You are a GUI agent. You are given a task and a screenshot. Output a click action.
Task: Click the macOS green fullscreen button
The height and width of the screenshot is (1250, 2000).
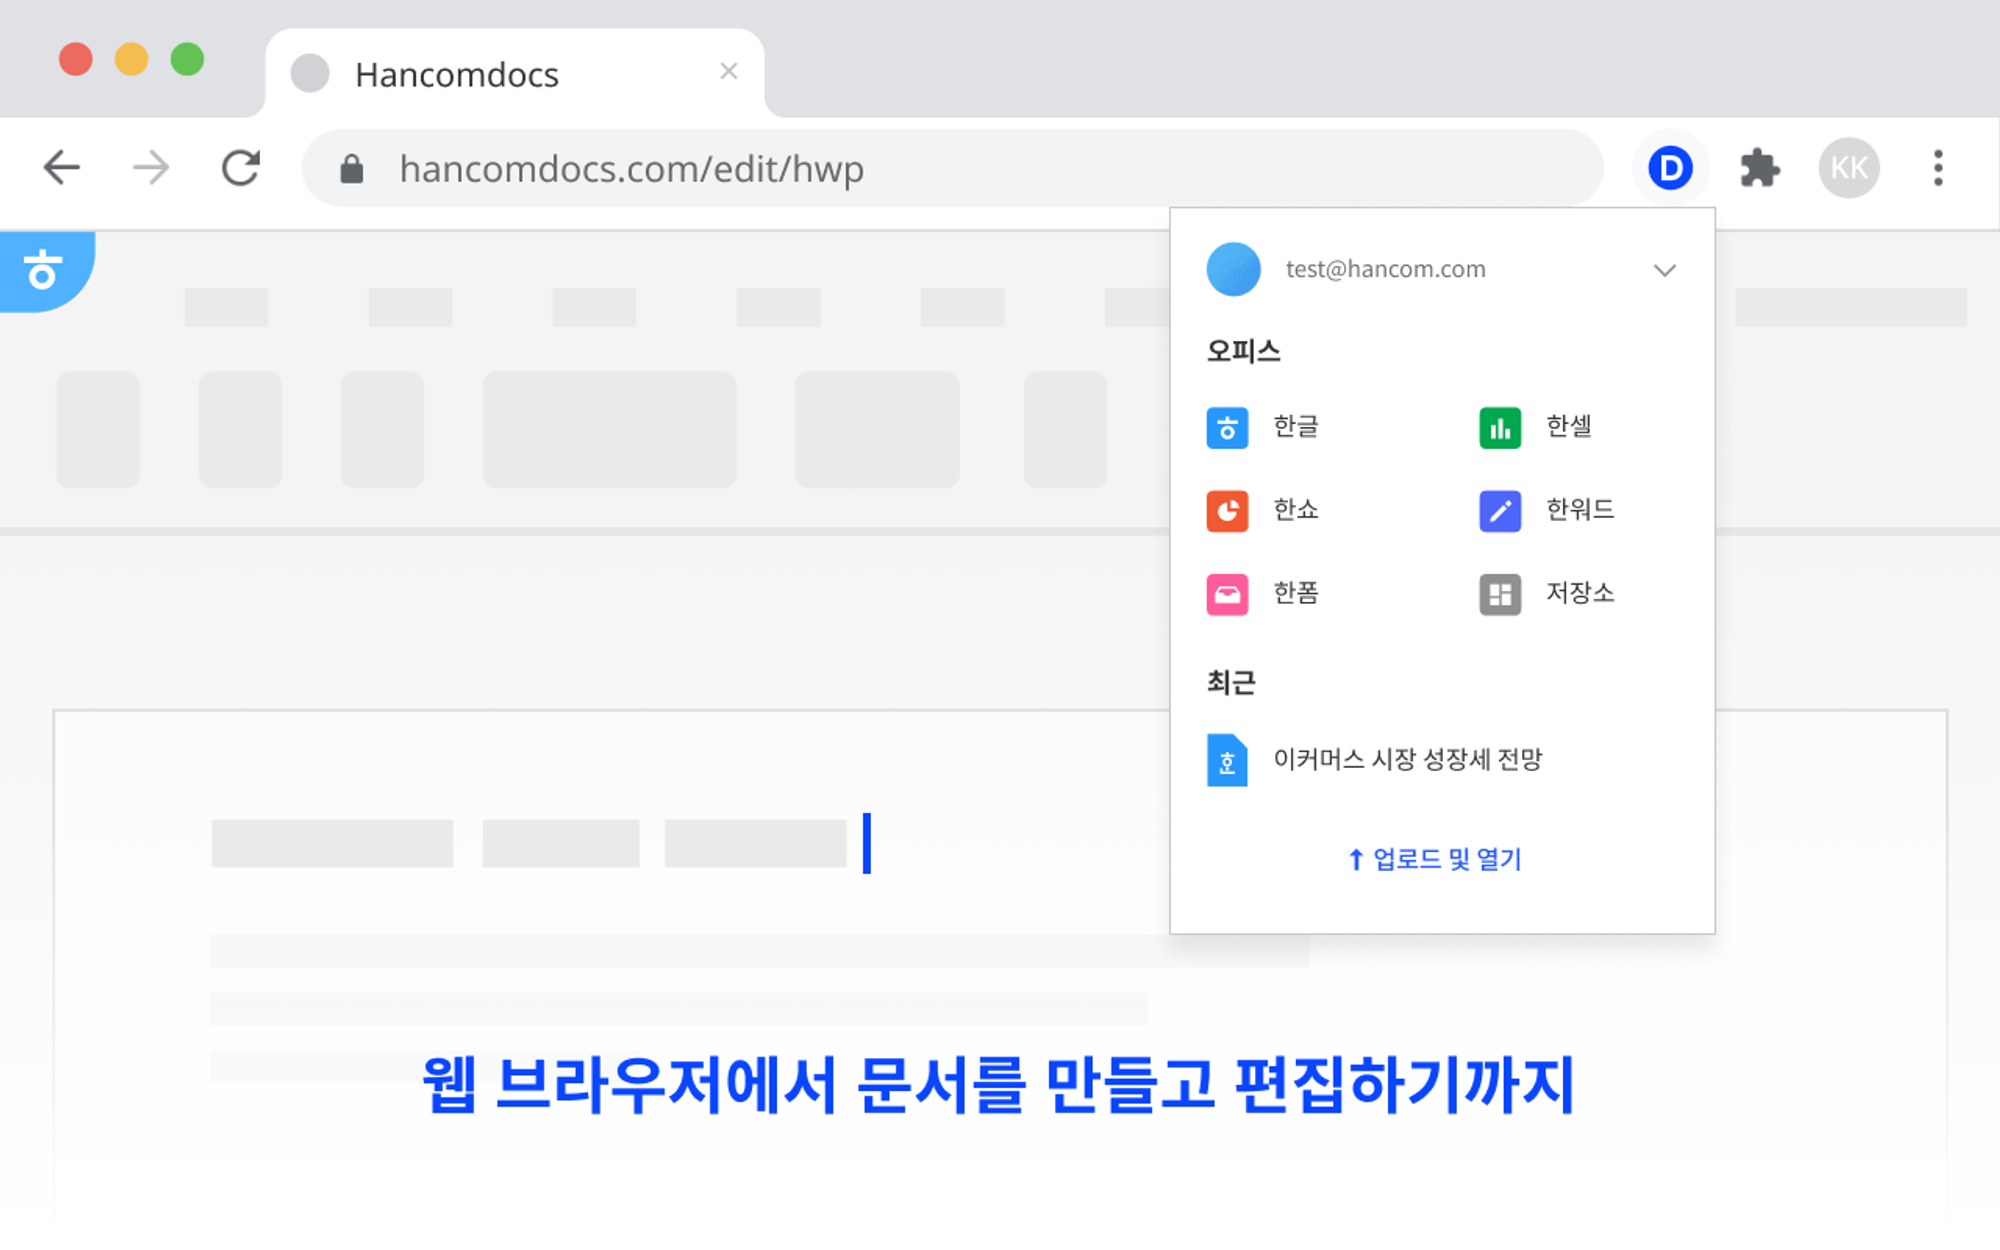pos(187,59)
